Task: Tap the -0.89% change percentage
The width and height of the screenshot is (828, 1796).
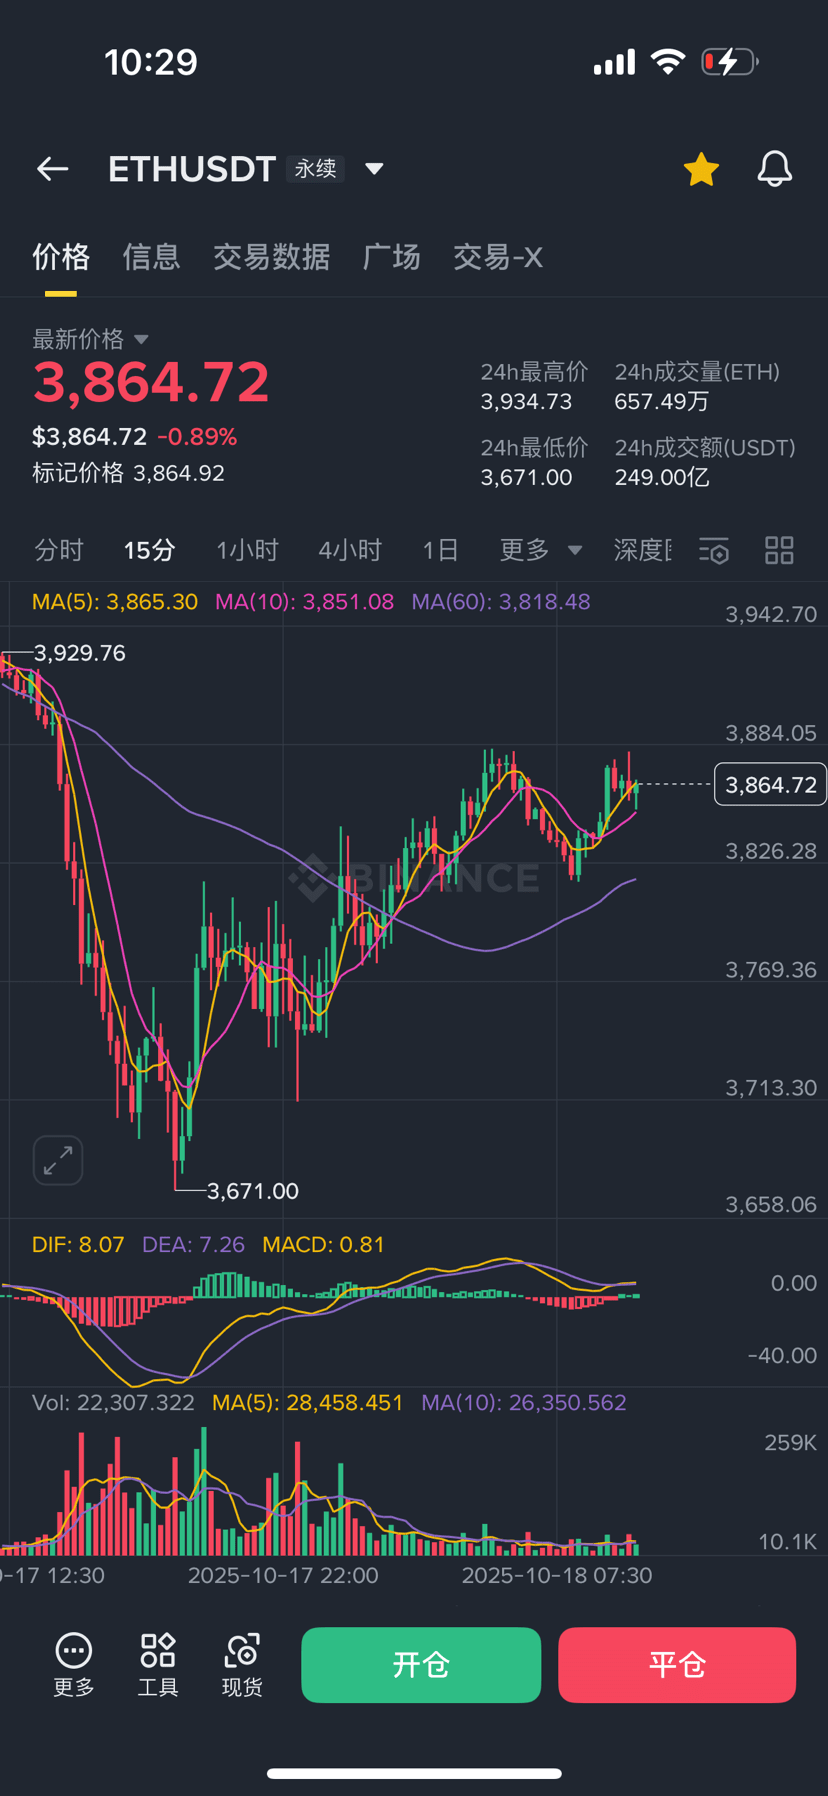Action: (x=197, y=437)
